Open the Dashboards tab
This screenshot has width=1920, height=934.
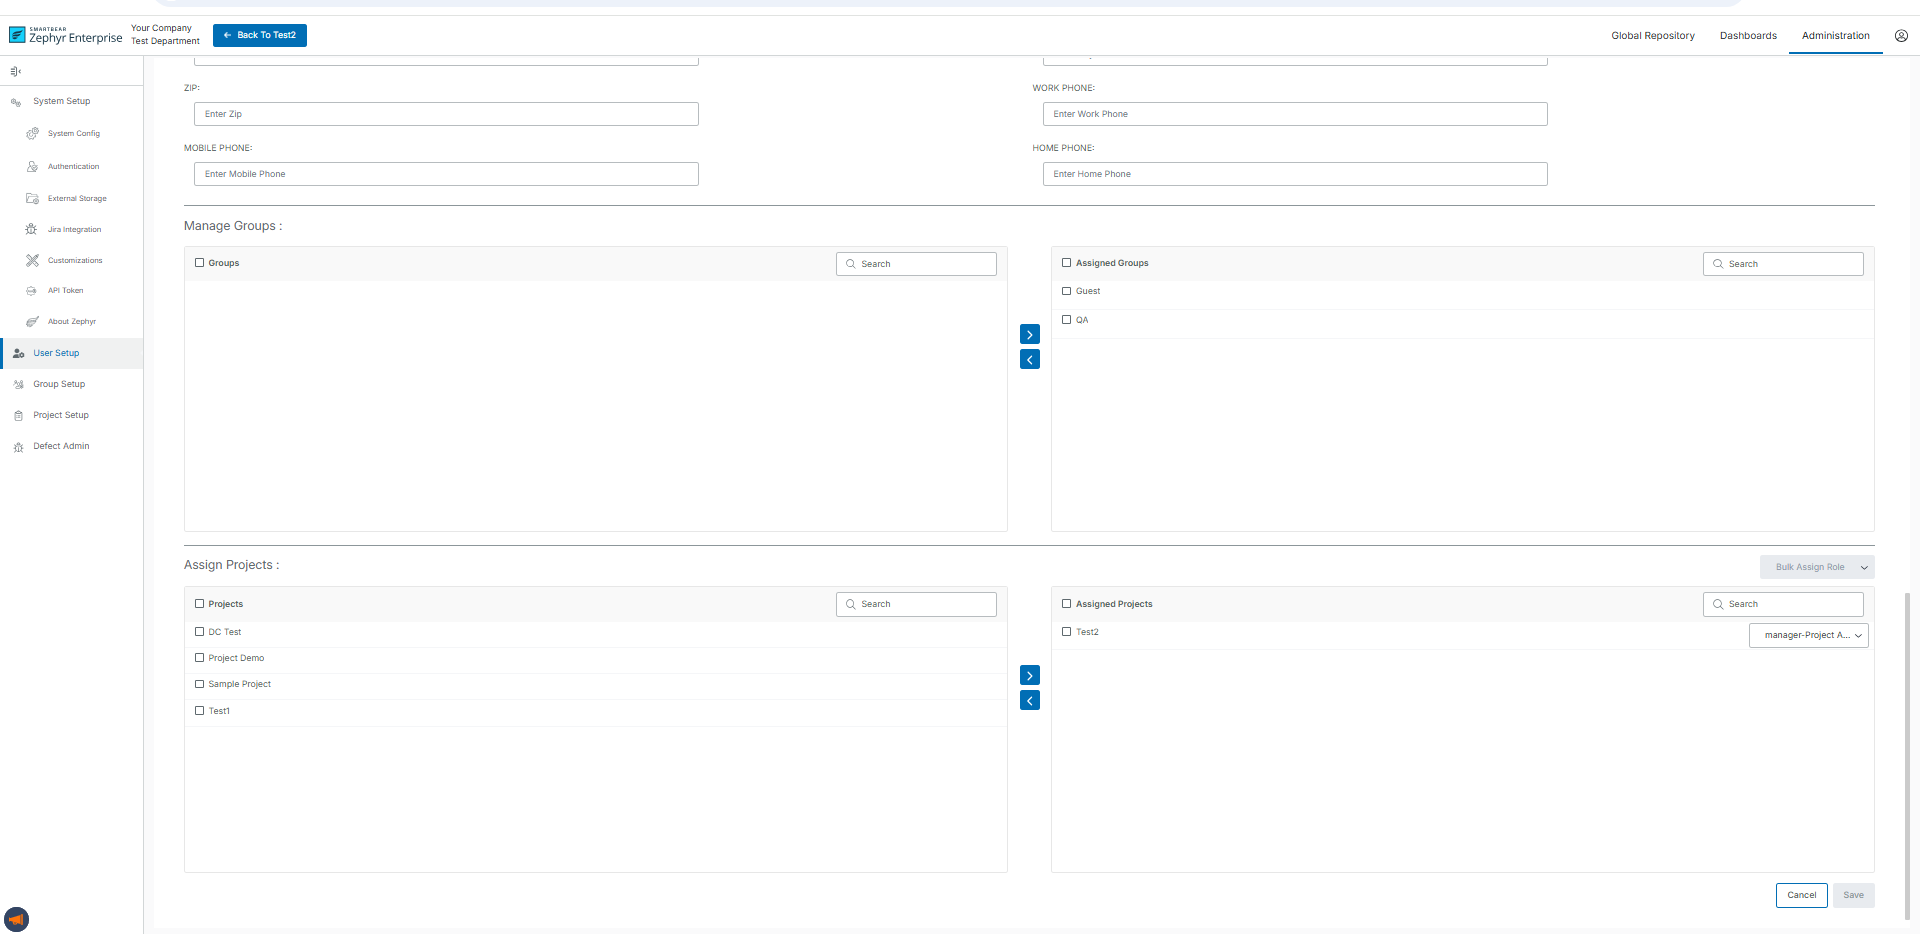click(x=1747, y=36)
